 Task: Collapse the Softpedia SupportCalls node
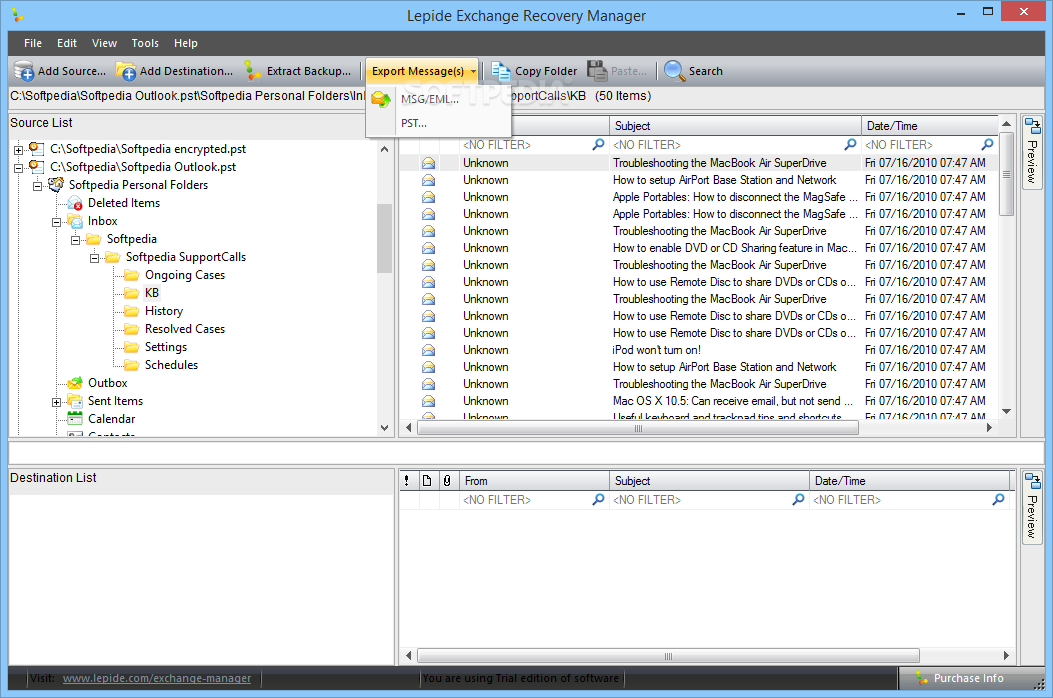point(95,259)
